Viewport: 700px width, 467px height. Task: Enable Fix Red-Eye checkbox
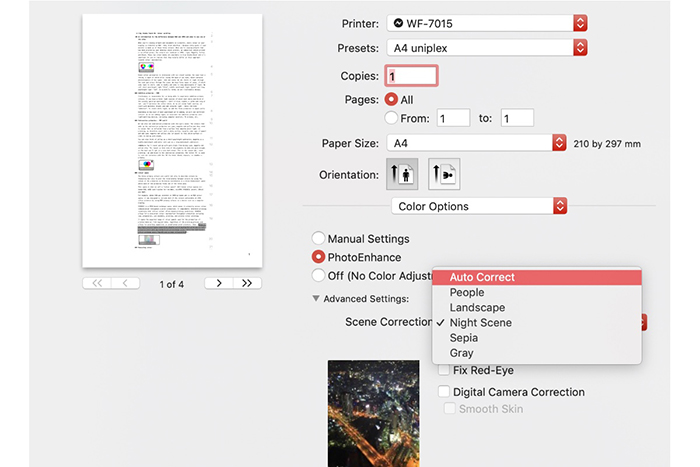(x=444, y=370)
